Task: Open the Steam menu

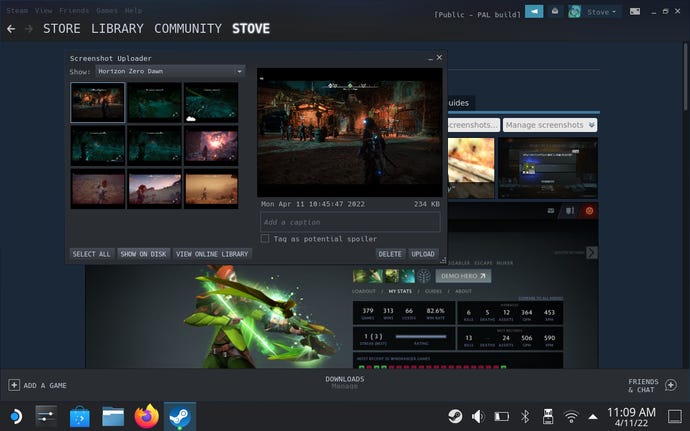Action: (x=17, y=11)
